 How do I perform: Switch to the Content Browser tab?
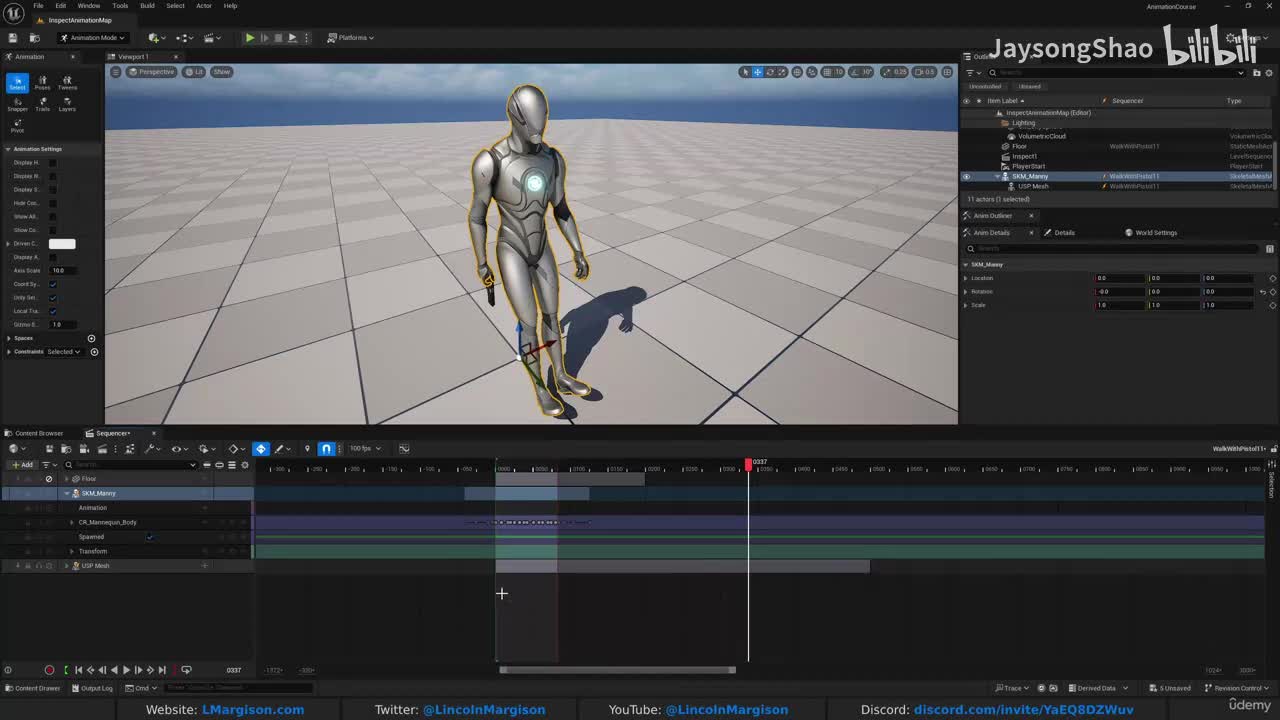pyautogui.click(x=39, y=433)
